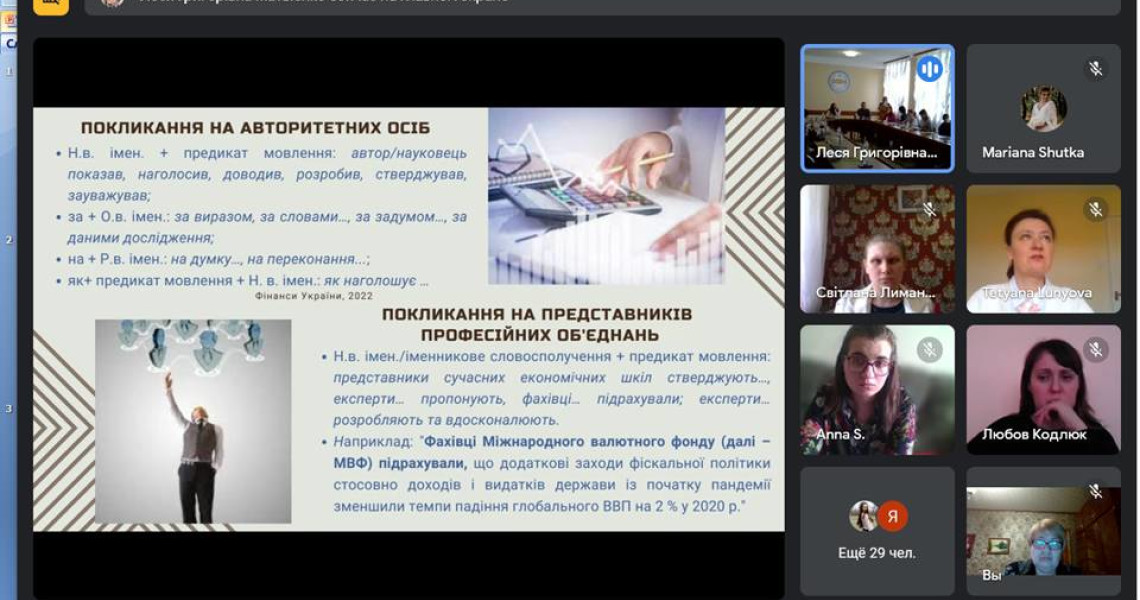Click muted mic icon on Любов Кодлюк tile
1140x600 pixels.
click(x=1095, y=351)
